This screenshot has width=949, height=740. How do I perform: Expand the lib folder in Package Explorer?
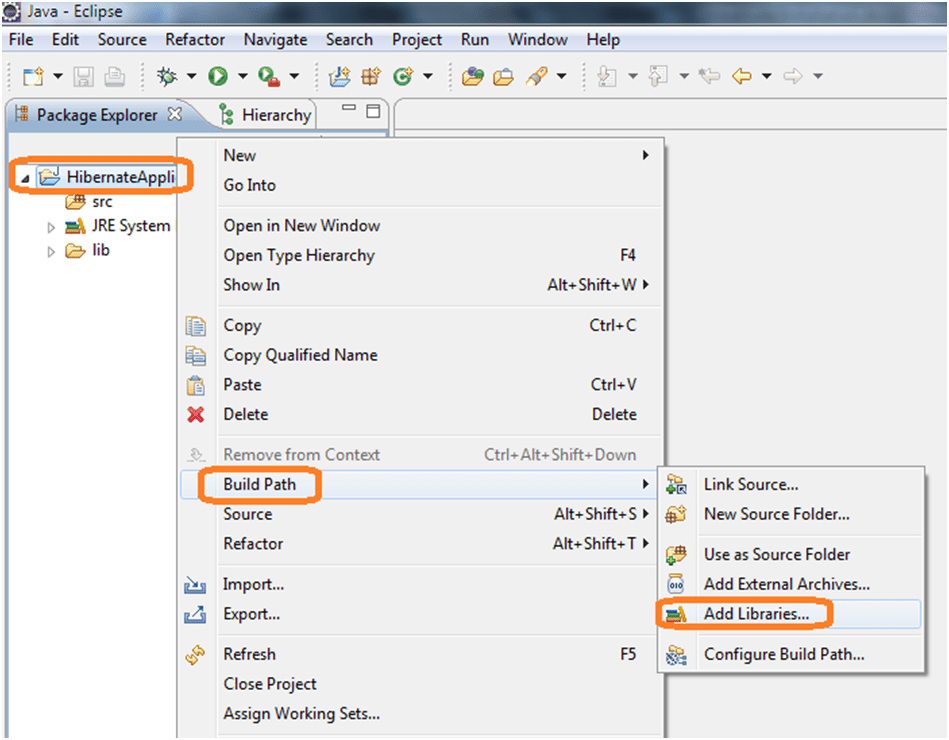point(50,250)
